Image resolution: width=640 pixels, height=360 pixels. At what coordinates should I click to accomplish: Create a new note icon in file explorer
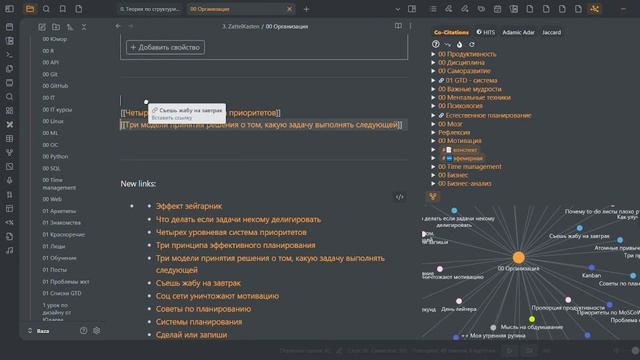(x=42, y=27)
